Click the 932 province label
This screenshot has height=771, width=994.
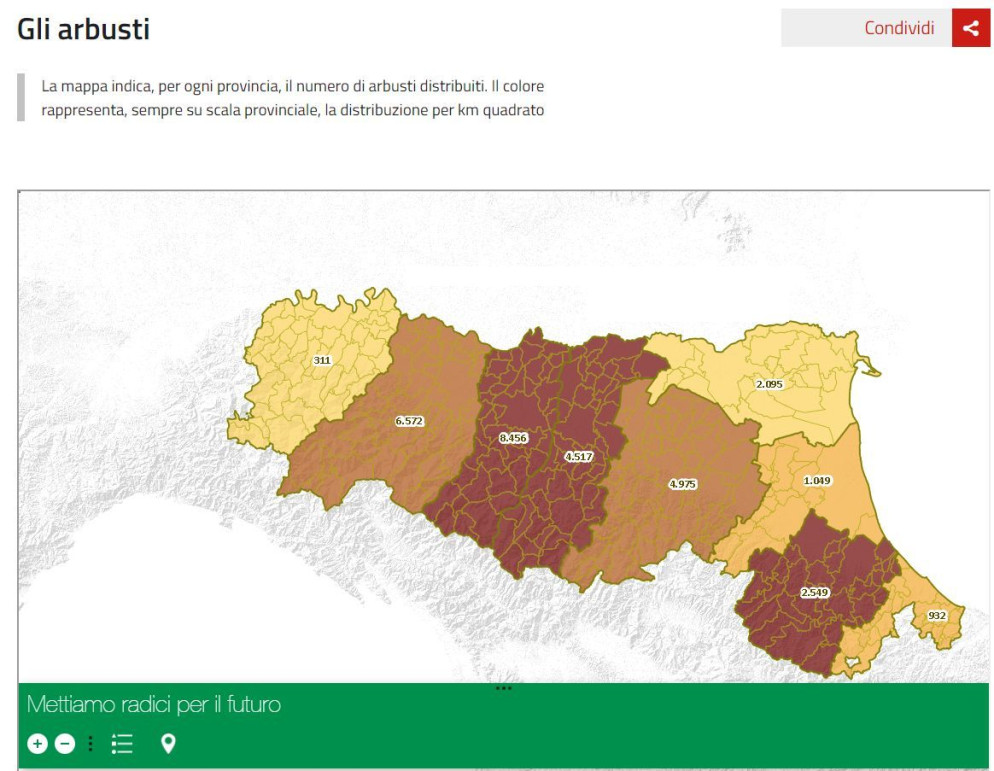coord(937,615)
